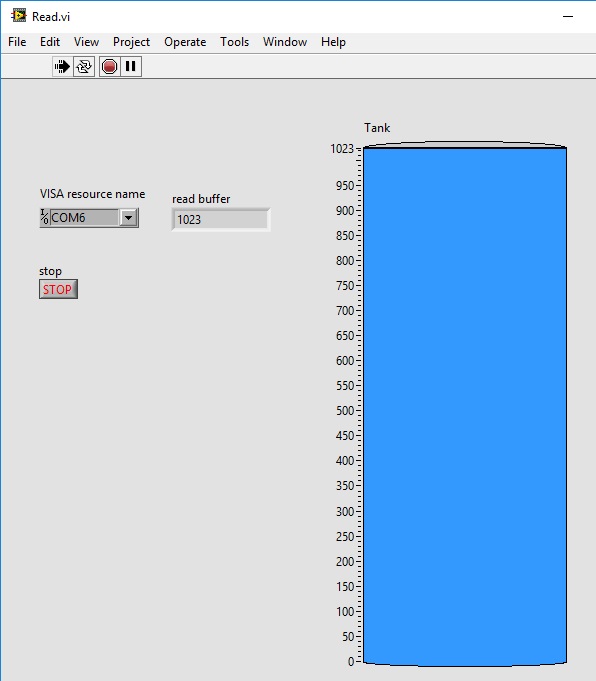Click the Run arrow toolbar icon
Image resolution: width=596 pixels, height=681 pixels.
pos(63,66)
